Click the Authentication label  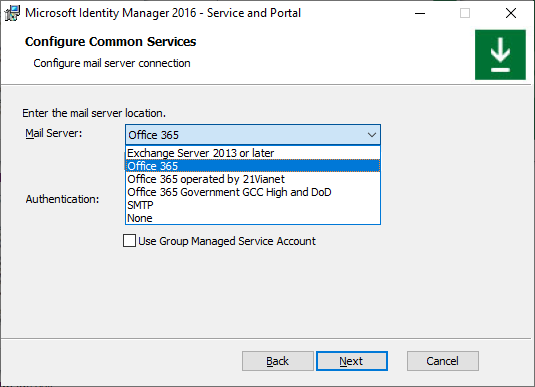[x=62, y=199]
